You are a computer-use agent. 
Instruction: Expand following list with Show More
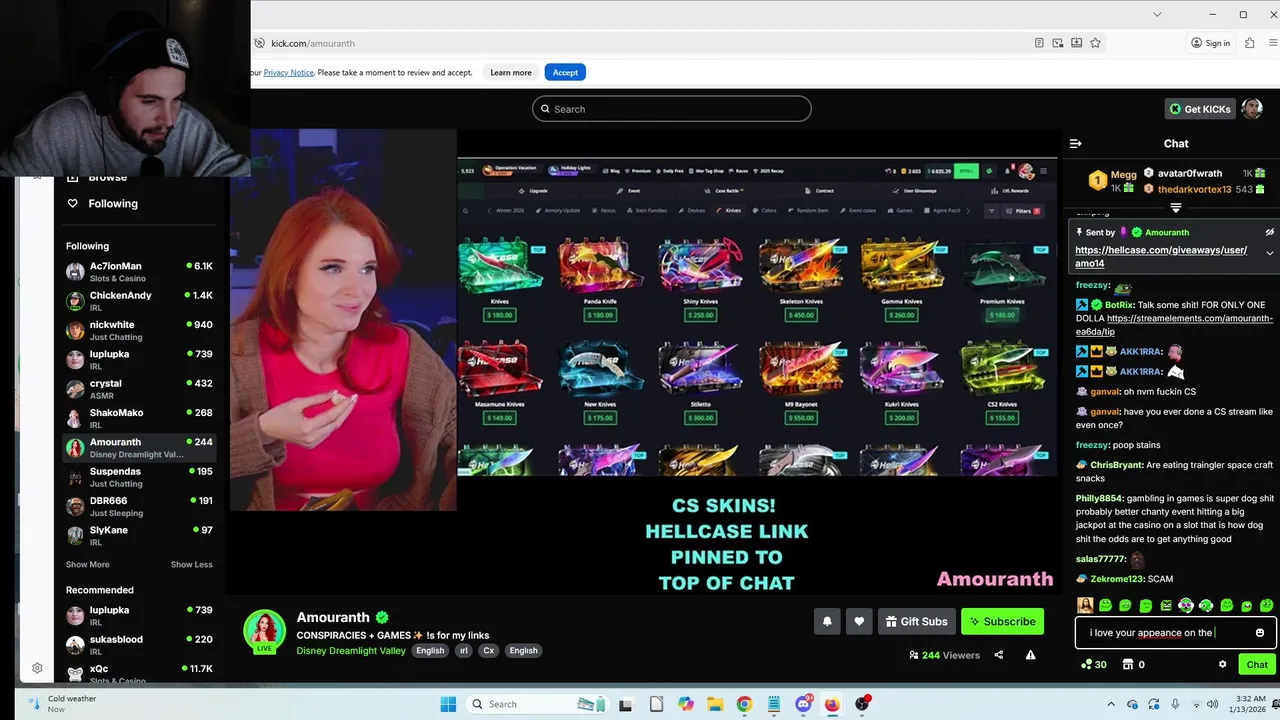[x=87, y=564]
